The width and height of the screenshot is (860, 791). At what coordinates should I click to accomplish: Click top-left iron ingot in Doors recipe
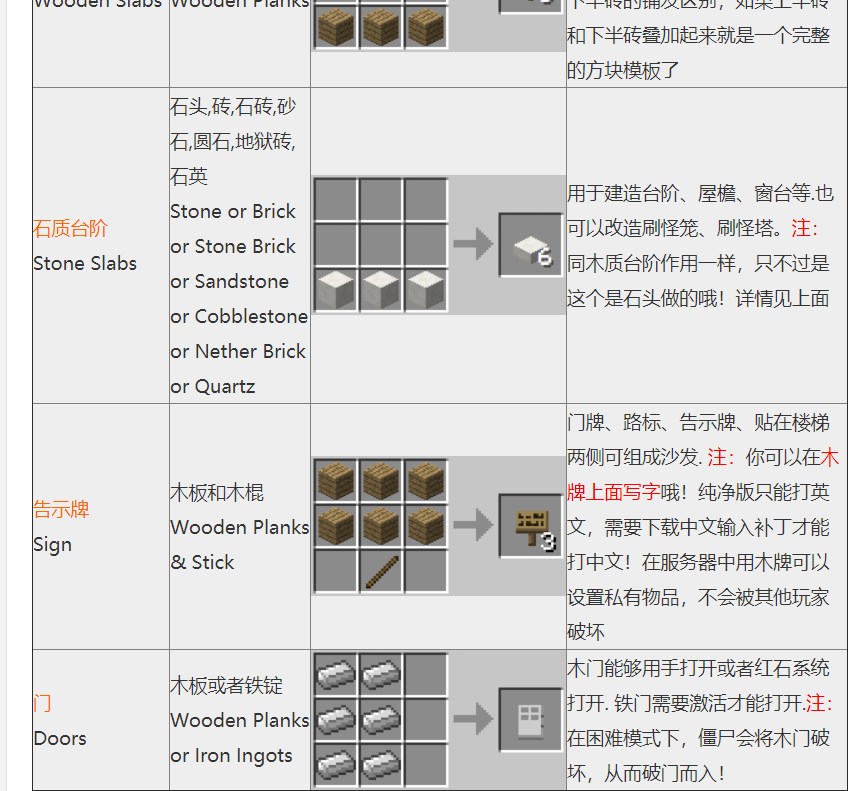click(x=336, y=674)
